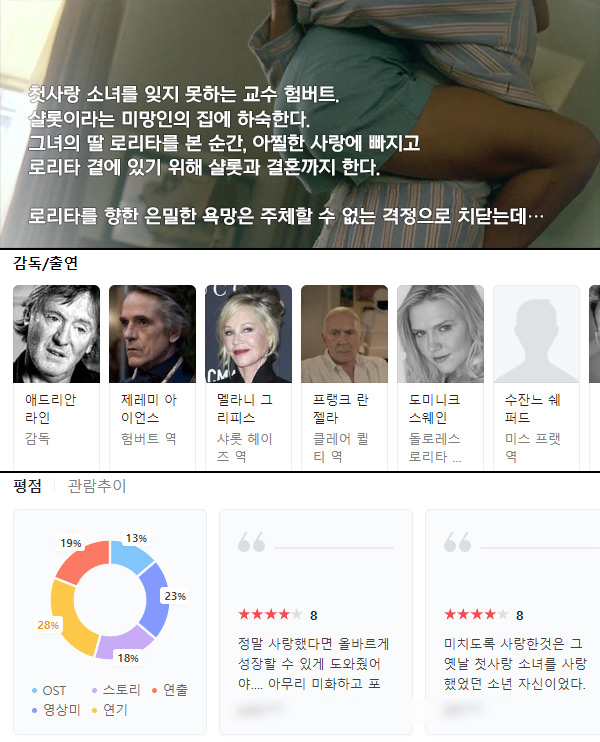
Task: Open director 애드리안 라인's photo
Action: 56,334
